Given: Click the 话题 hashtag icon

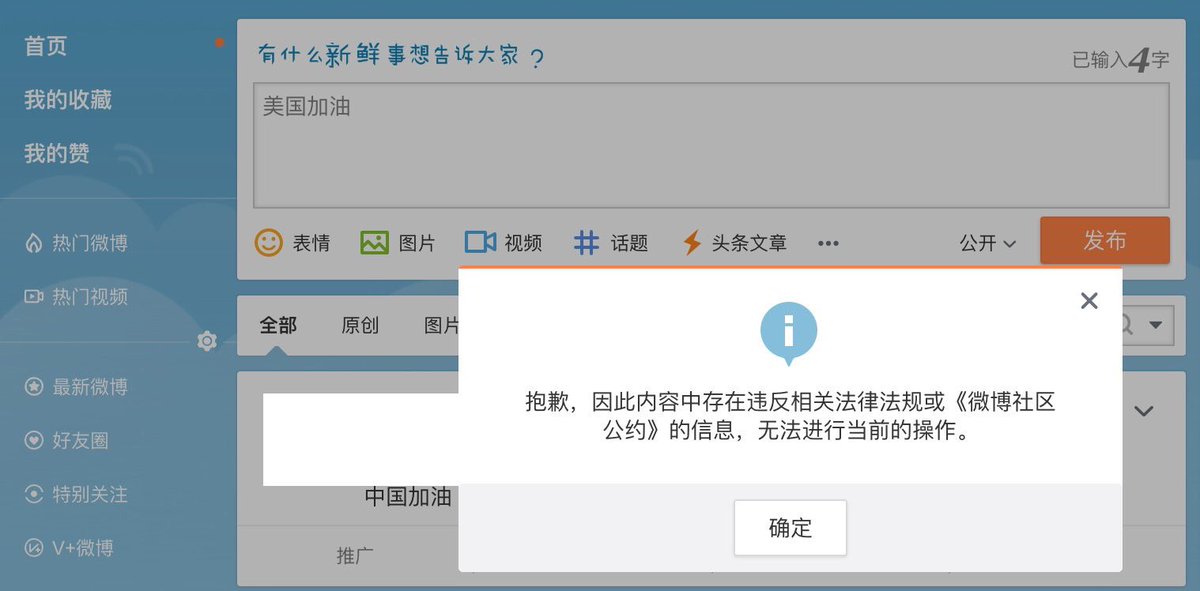Looking at the screenshot, I should click(x=586, y=242).
